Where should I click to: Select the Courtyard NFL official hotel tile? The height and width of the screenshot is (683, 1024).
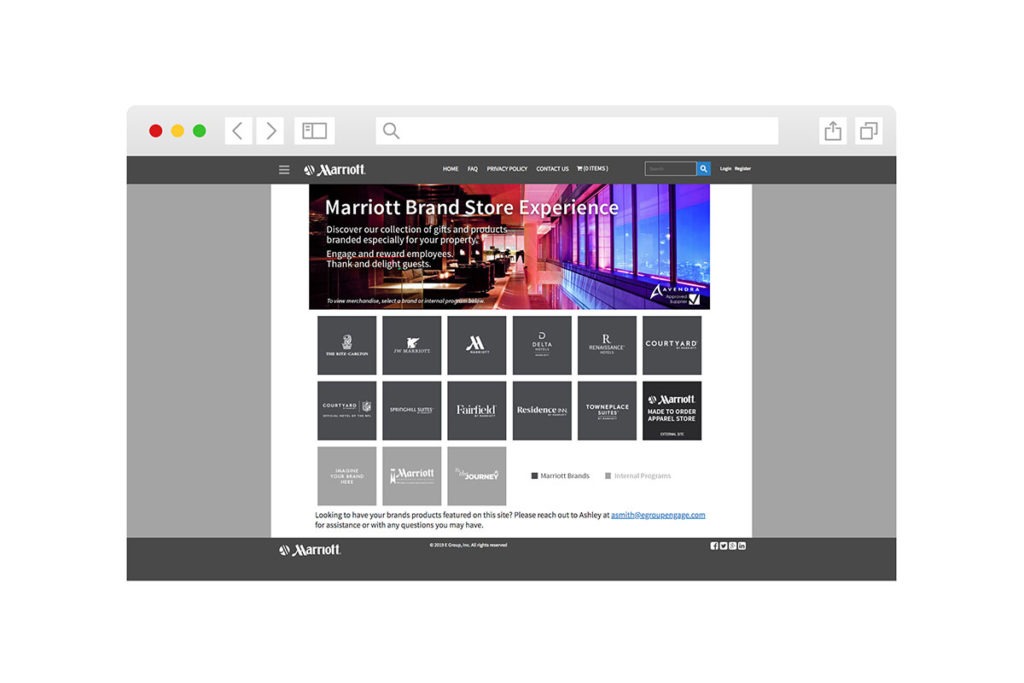click(x=347, y=411)
